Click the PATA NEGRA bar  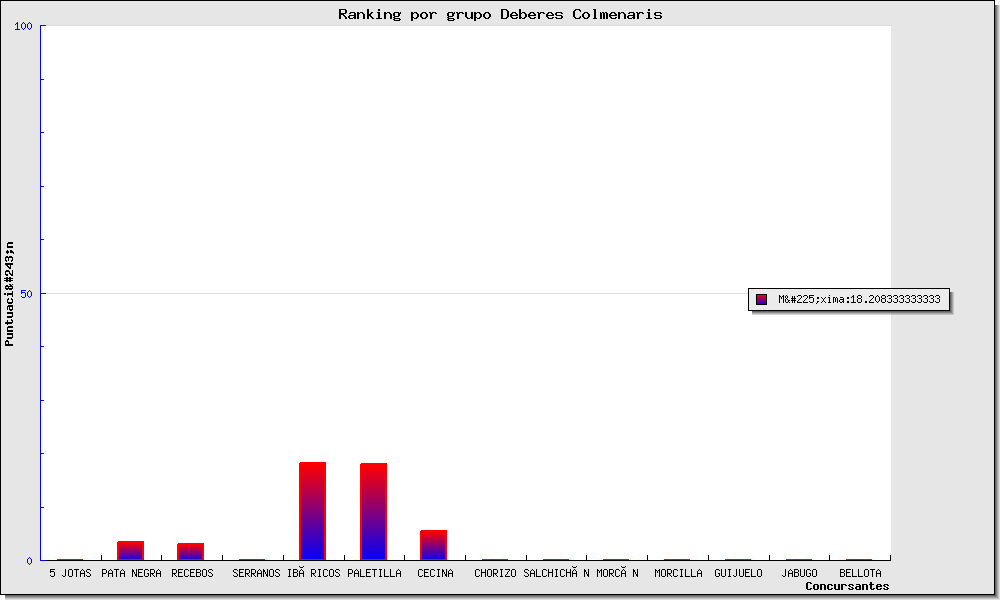pos(131,550)
